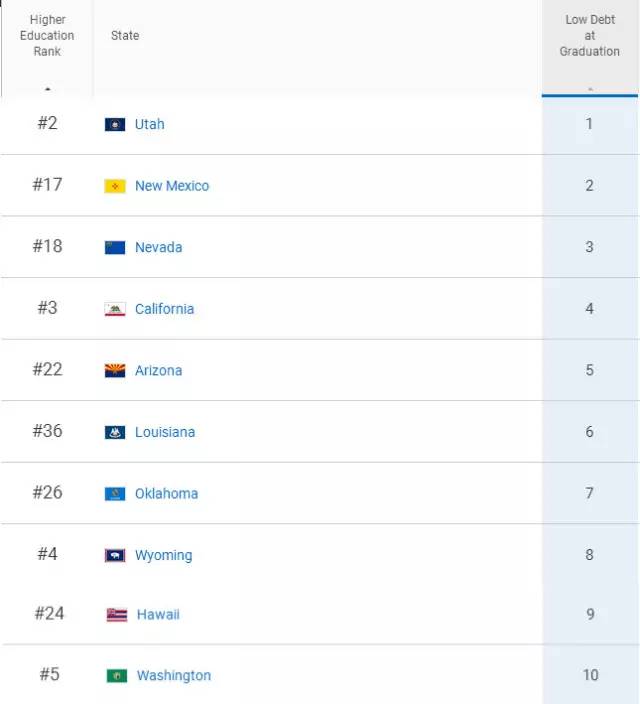Click the Washington flag icon
Viewport: 640px width, 704px height.
click(117, 675)
